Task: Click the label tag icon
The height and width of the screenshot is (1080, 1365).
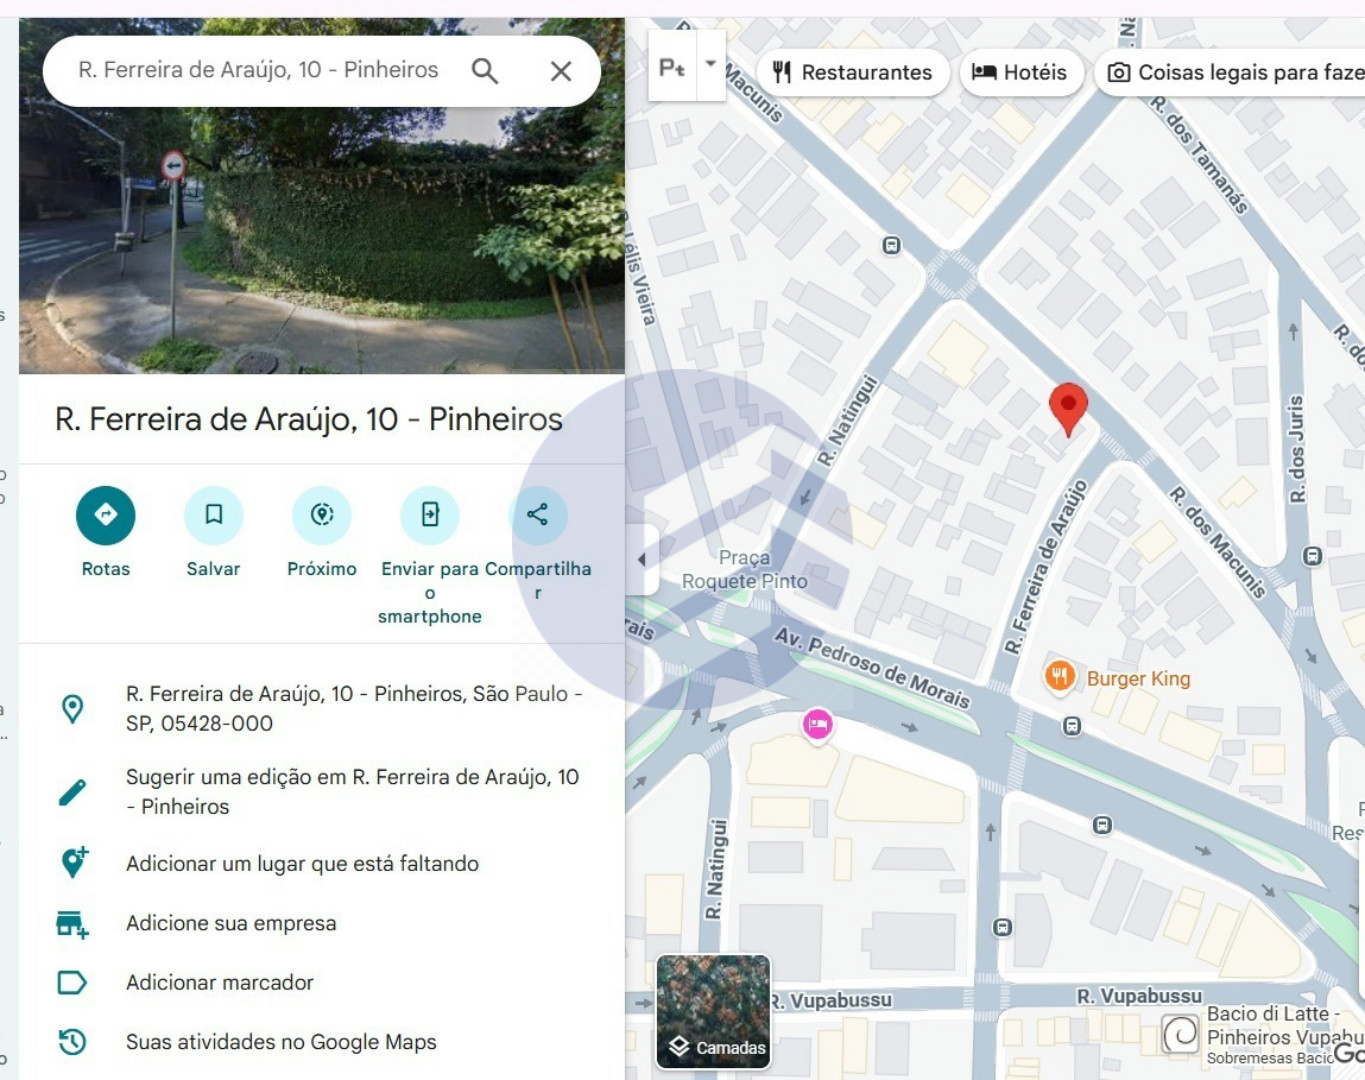Action: point(72,982)
